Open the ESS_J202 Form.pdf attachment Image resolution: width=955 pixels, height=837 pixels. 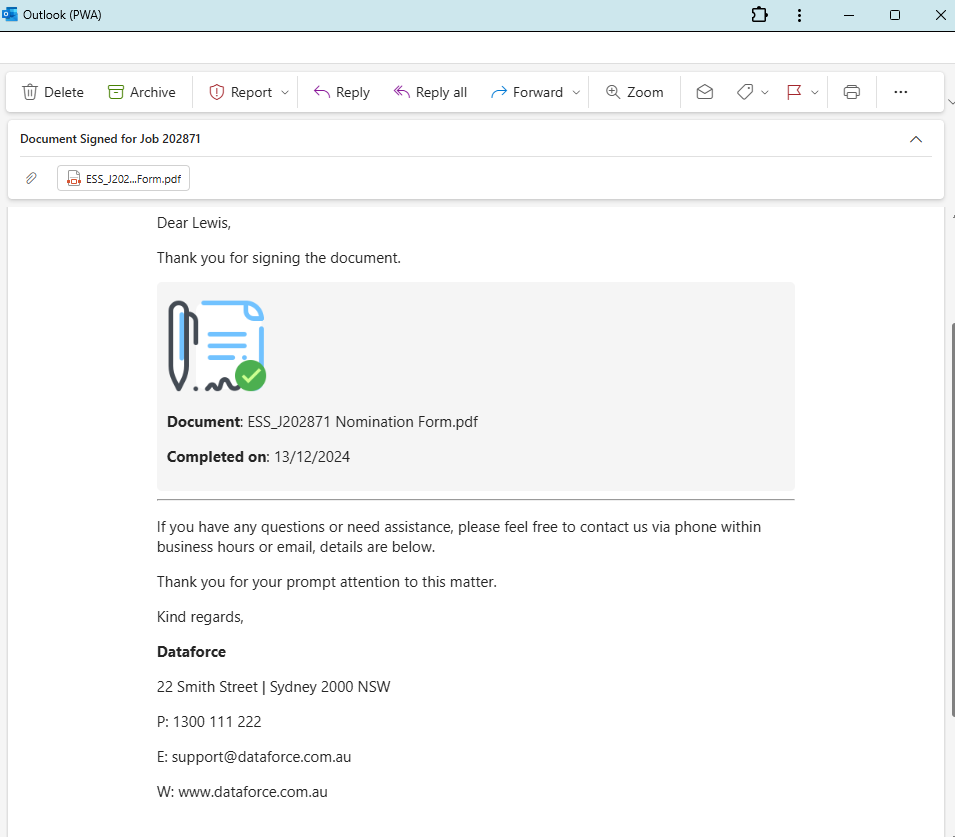pyautogui.click(x=123, y=178)
